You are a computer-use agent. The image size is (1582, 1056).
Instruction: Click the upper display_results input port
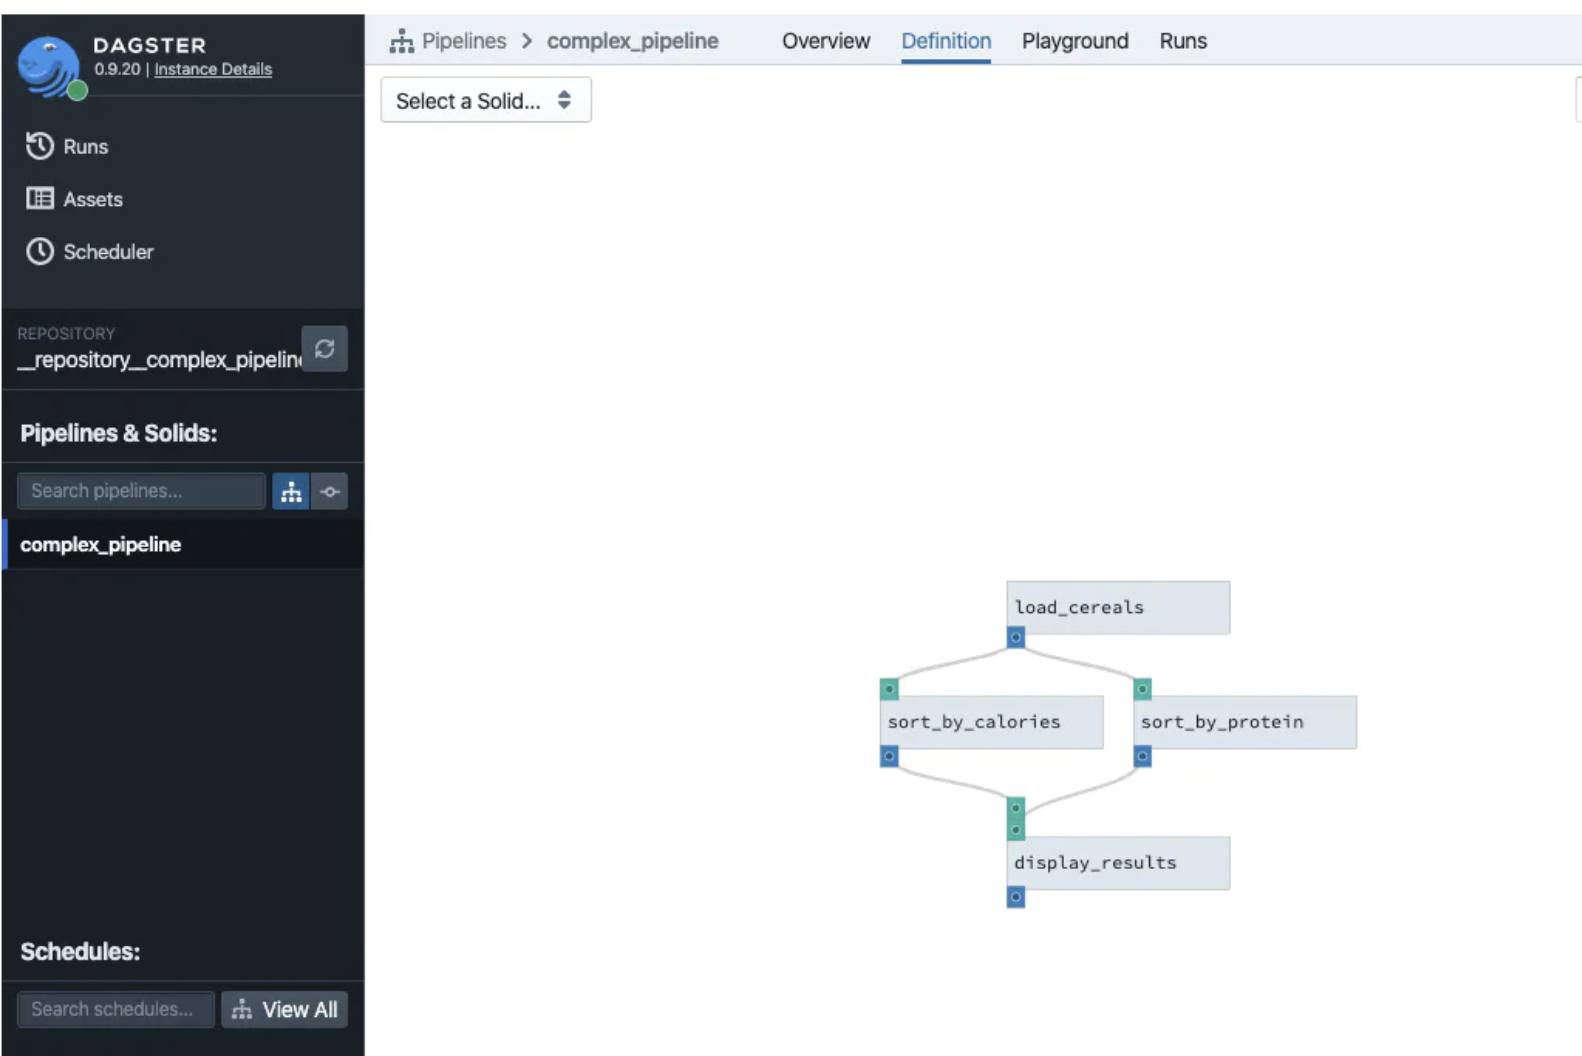click(1016, 807)
